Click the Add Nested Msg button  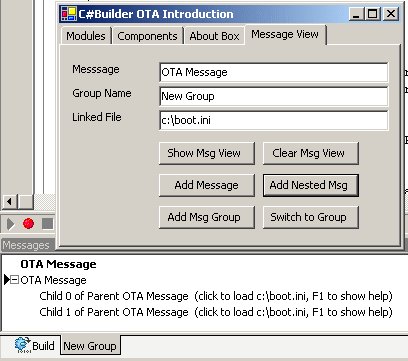click(x=311, y=185)
